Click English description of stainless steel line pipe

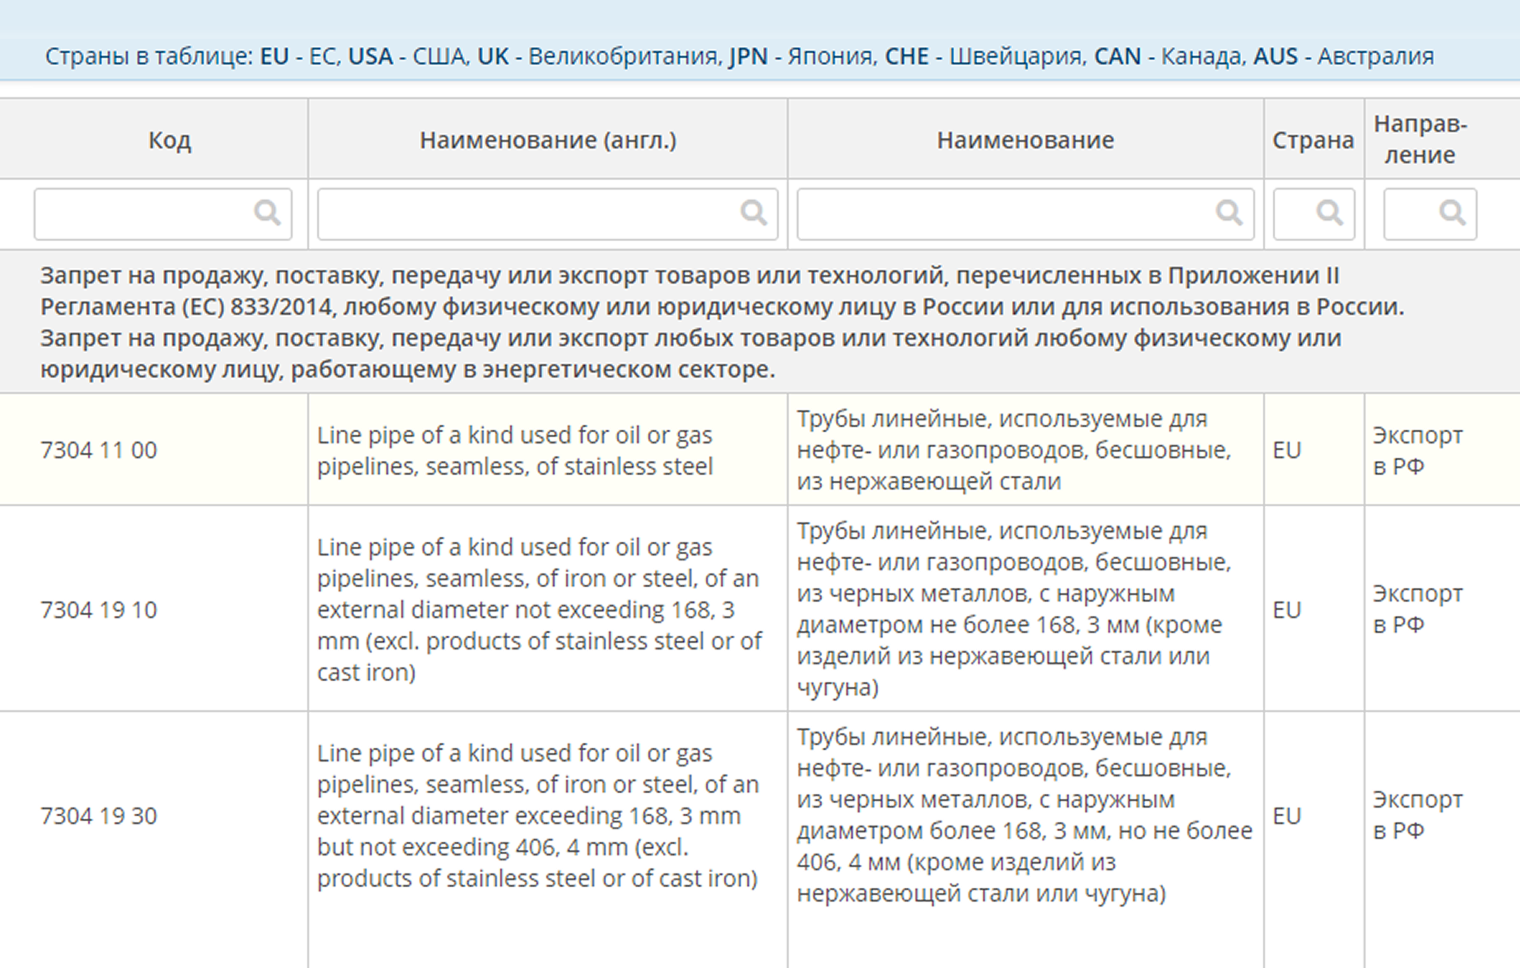[515, 451]
